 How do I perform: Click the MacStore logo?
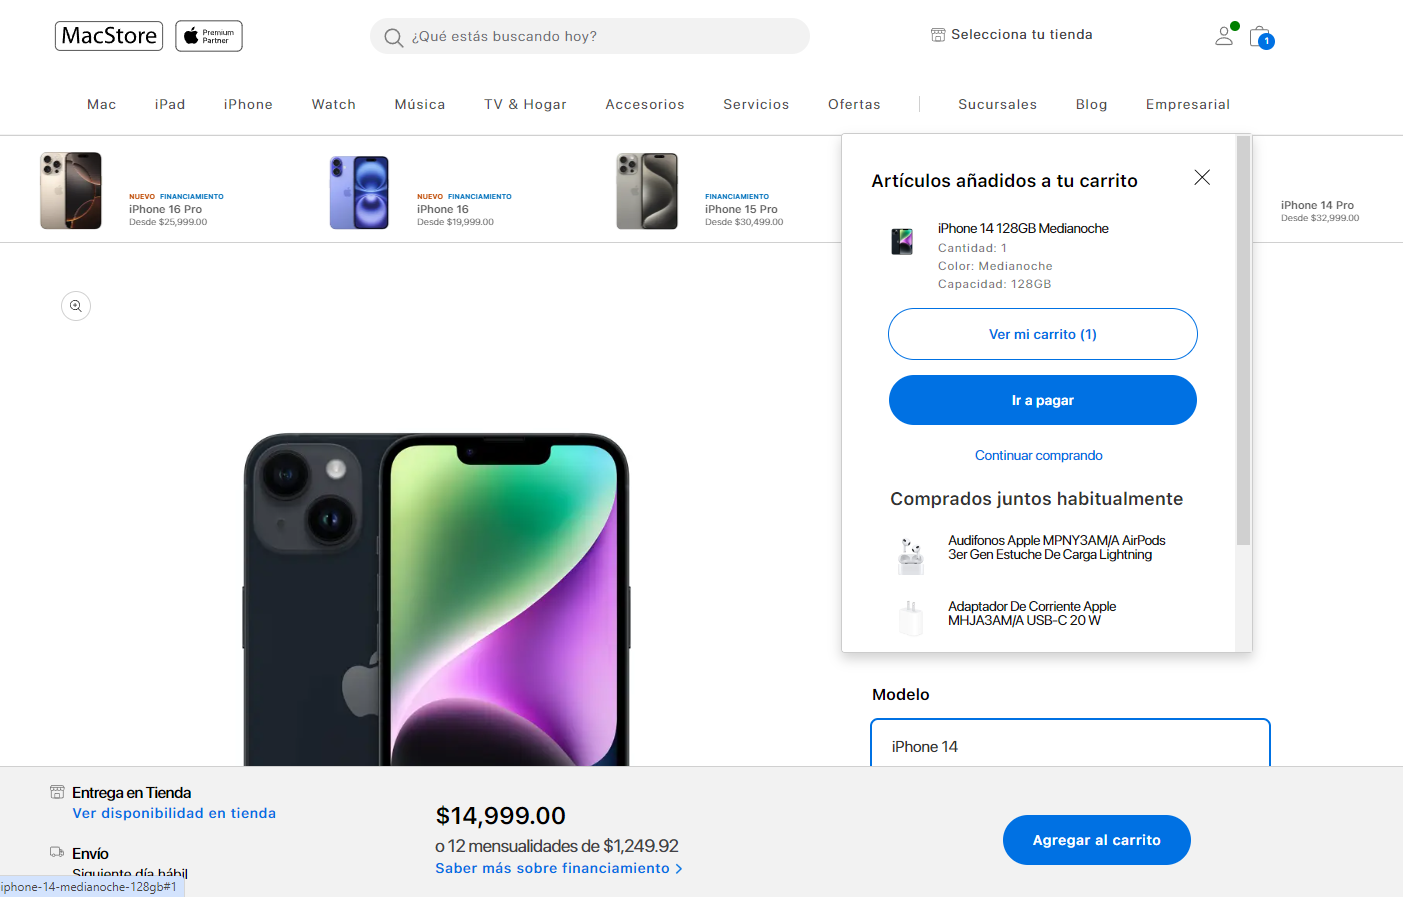[108, 35]
